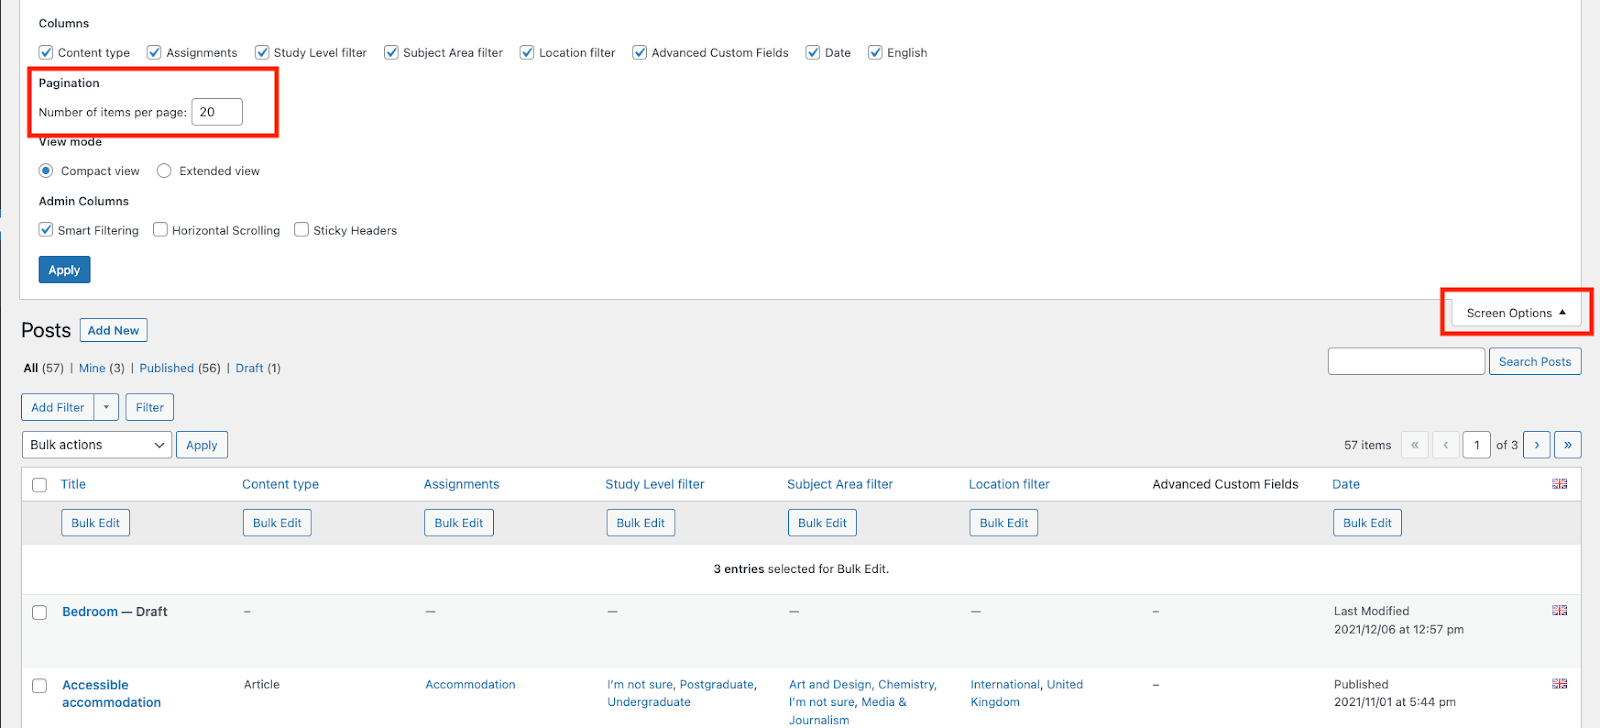Select the Compact view radio button
The height and width of the screenshot is (728, 1600).
click(46, 171)
